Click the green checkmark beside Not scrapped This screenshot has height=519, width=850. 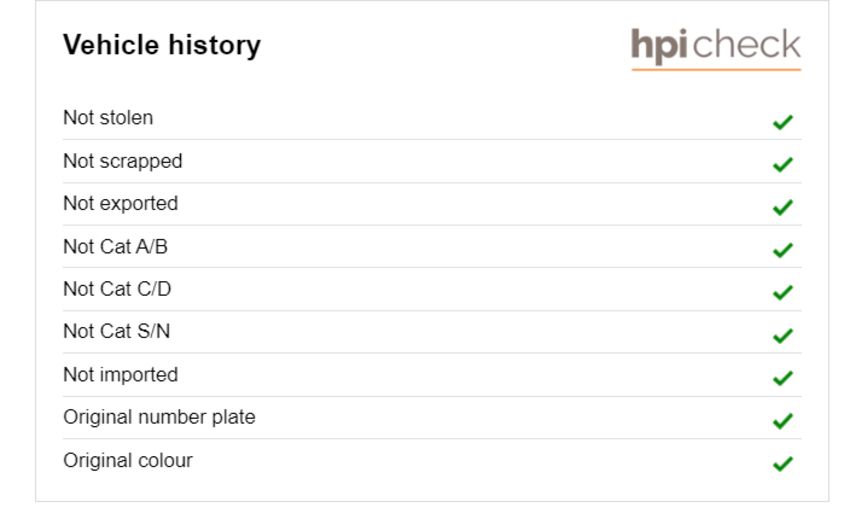pos(782,164)
